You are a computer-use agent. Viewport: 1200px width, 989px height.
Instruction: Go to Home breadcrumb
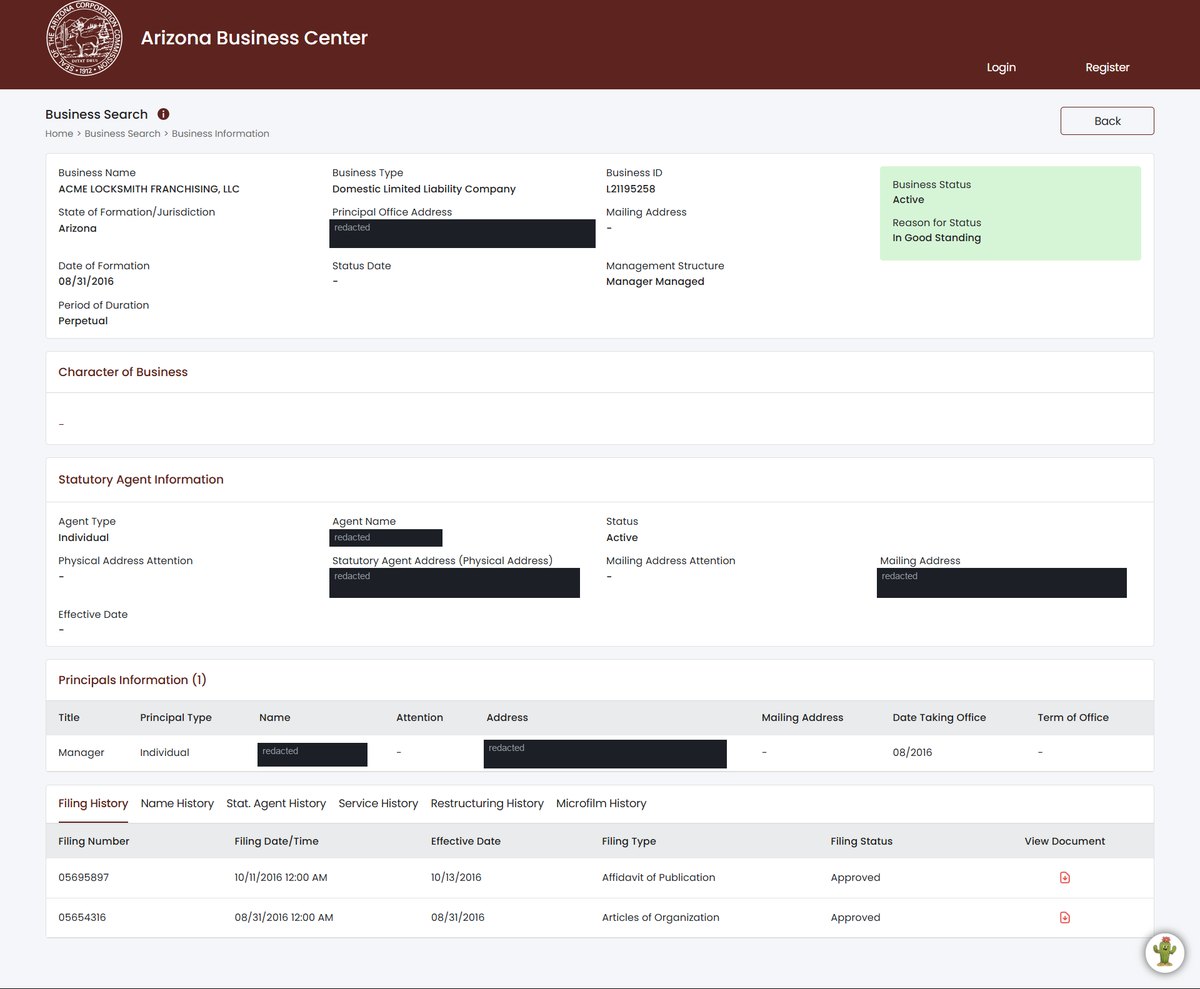[x=59, y=133]
